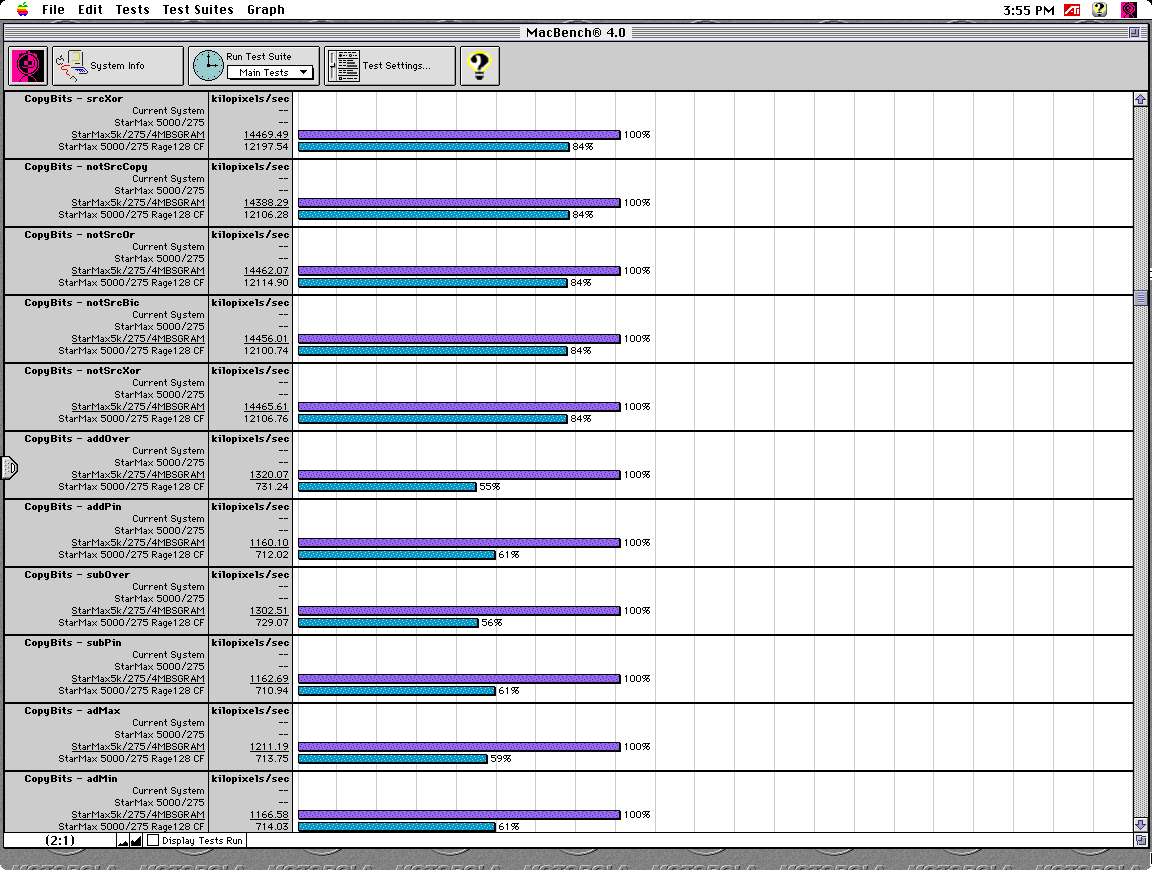Open the Graph menu
The width and height of the screenshot is (1152, 870).
click(266, 10)
